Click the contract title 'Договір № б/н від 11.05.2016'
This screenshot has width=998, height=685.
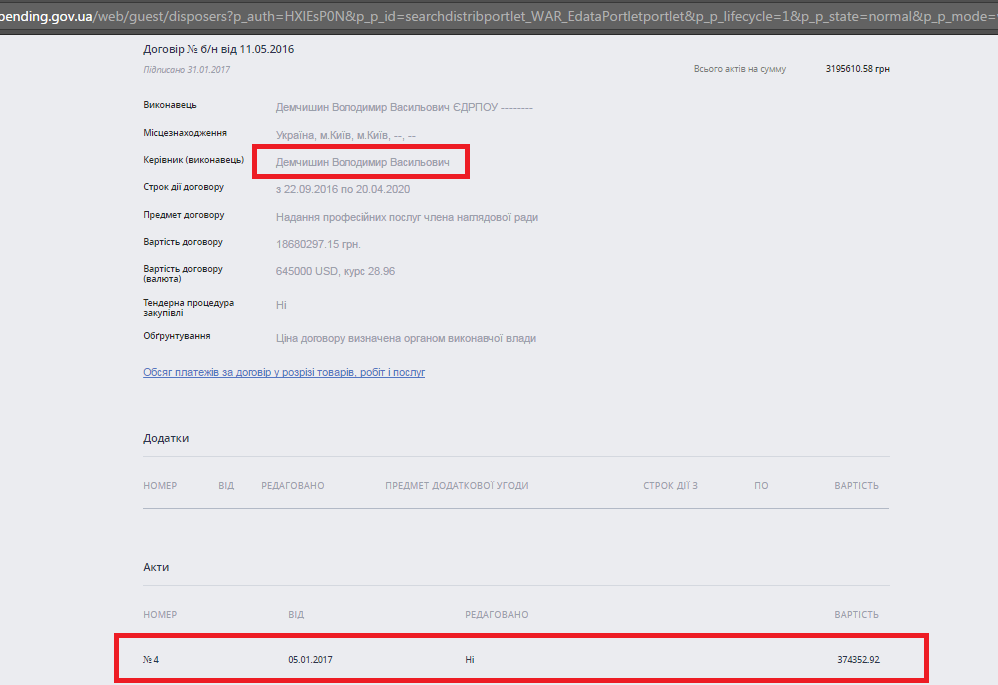tap(218, 49)
